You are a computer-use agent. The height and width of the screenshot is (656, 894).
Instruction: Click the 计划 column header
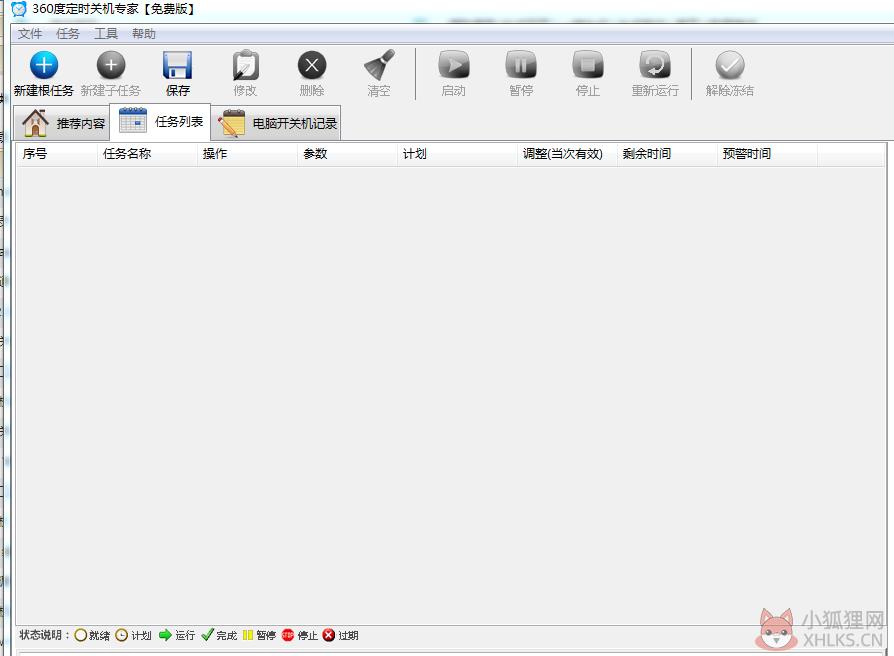tap(457, 154)
